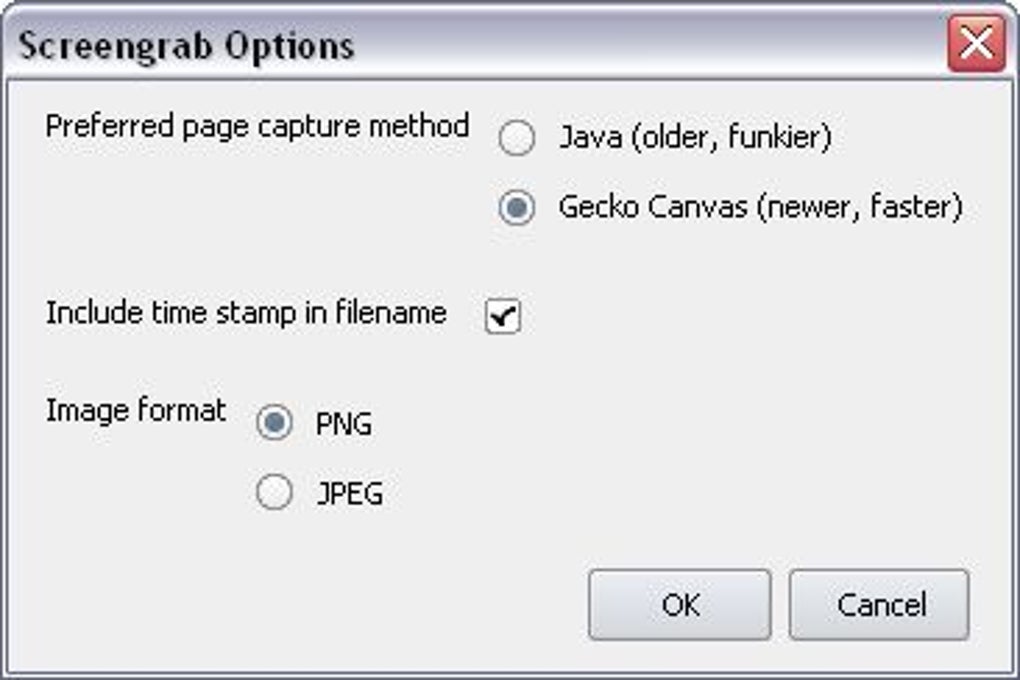
Task: Close the Screengrab Options dialog
Action: (976, 45)
